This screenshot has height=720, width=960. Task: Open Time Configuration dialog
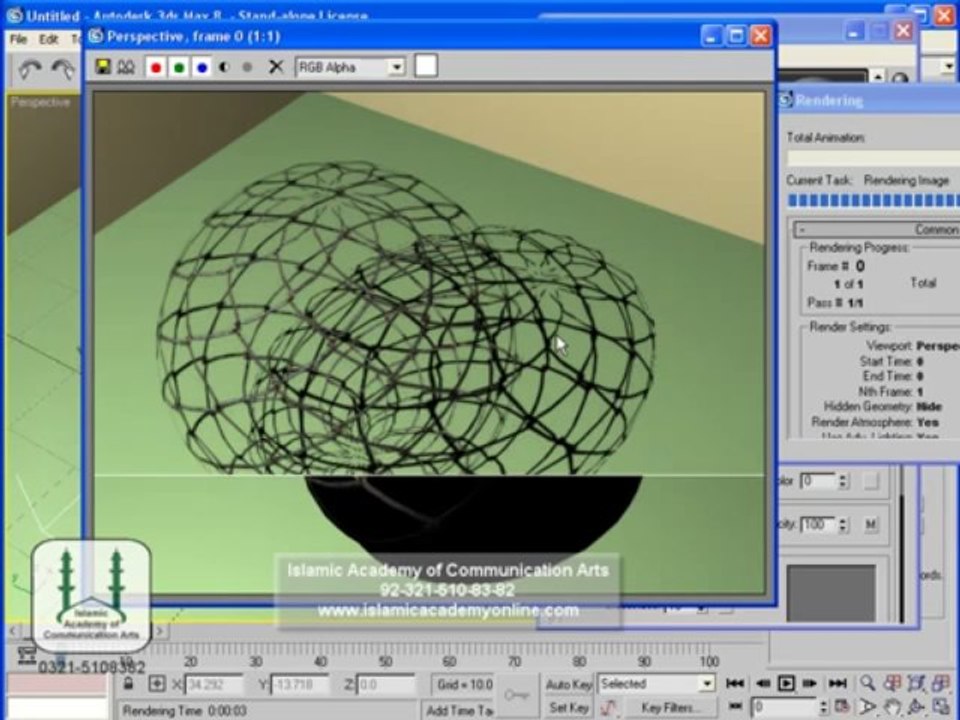click(x=842, y=708)
